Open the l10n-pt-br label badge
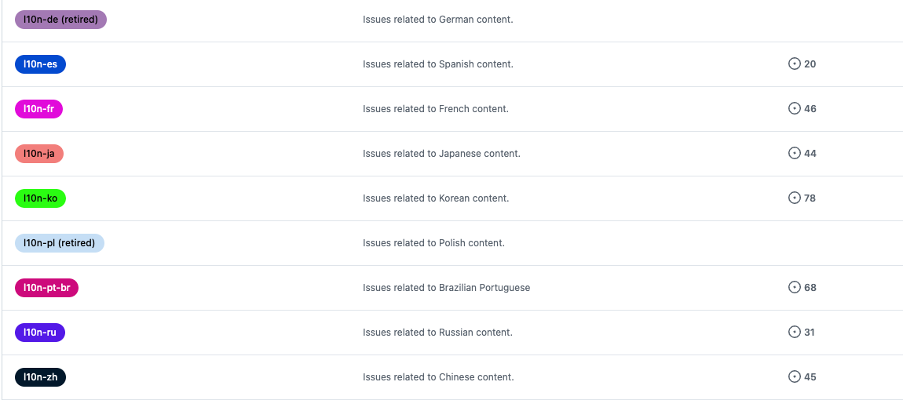904x400 pixels. (47, 288)
